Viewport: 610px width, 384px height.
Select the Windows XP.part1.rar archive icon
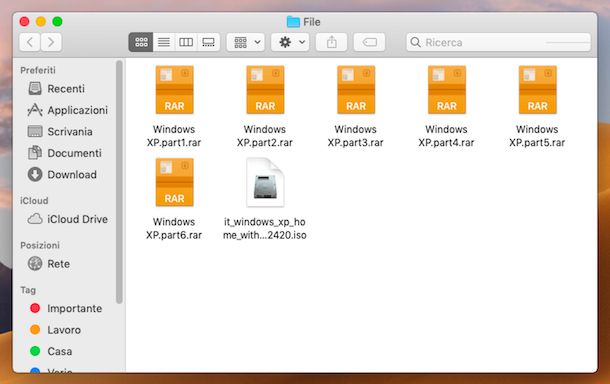174,90
